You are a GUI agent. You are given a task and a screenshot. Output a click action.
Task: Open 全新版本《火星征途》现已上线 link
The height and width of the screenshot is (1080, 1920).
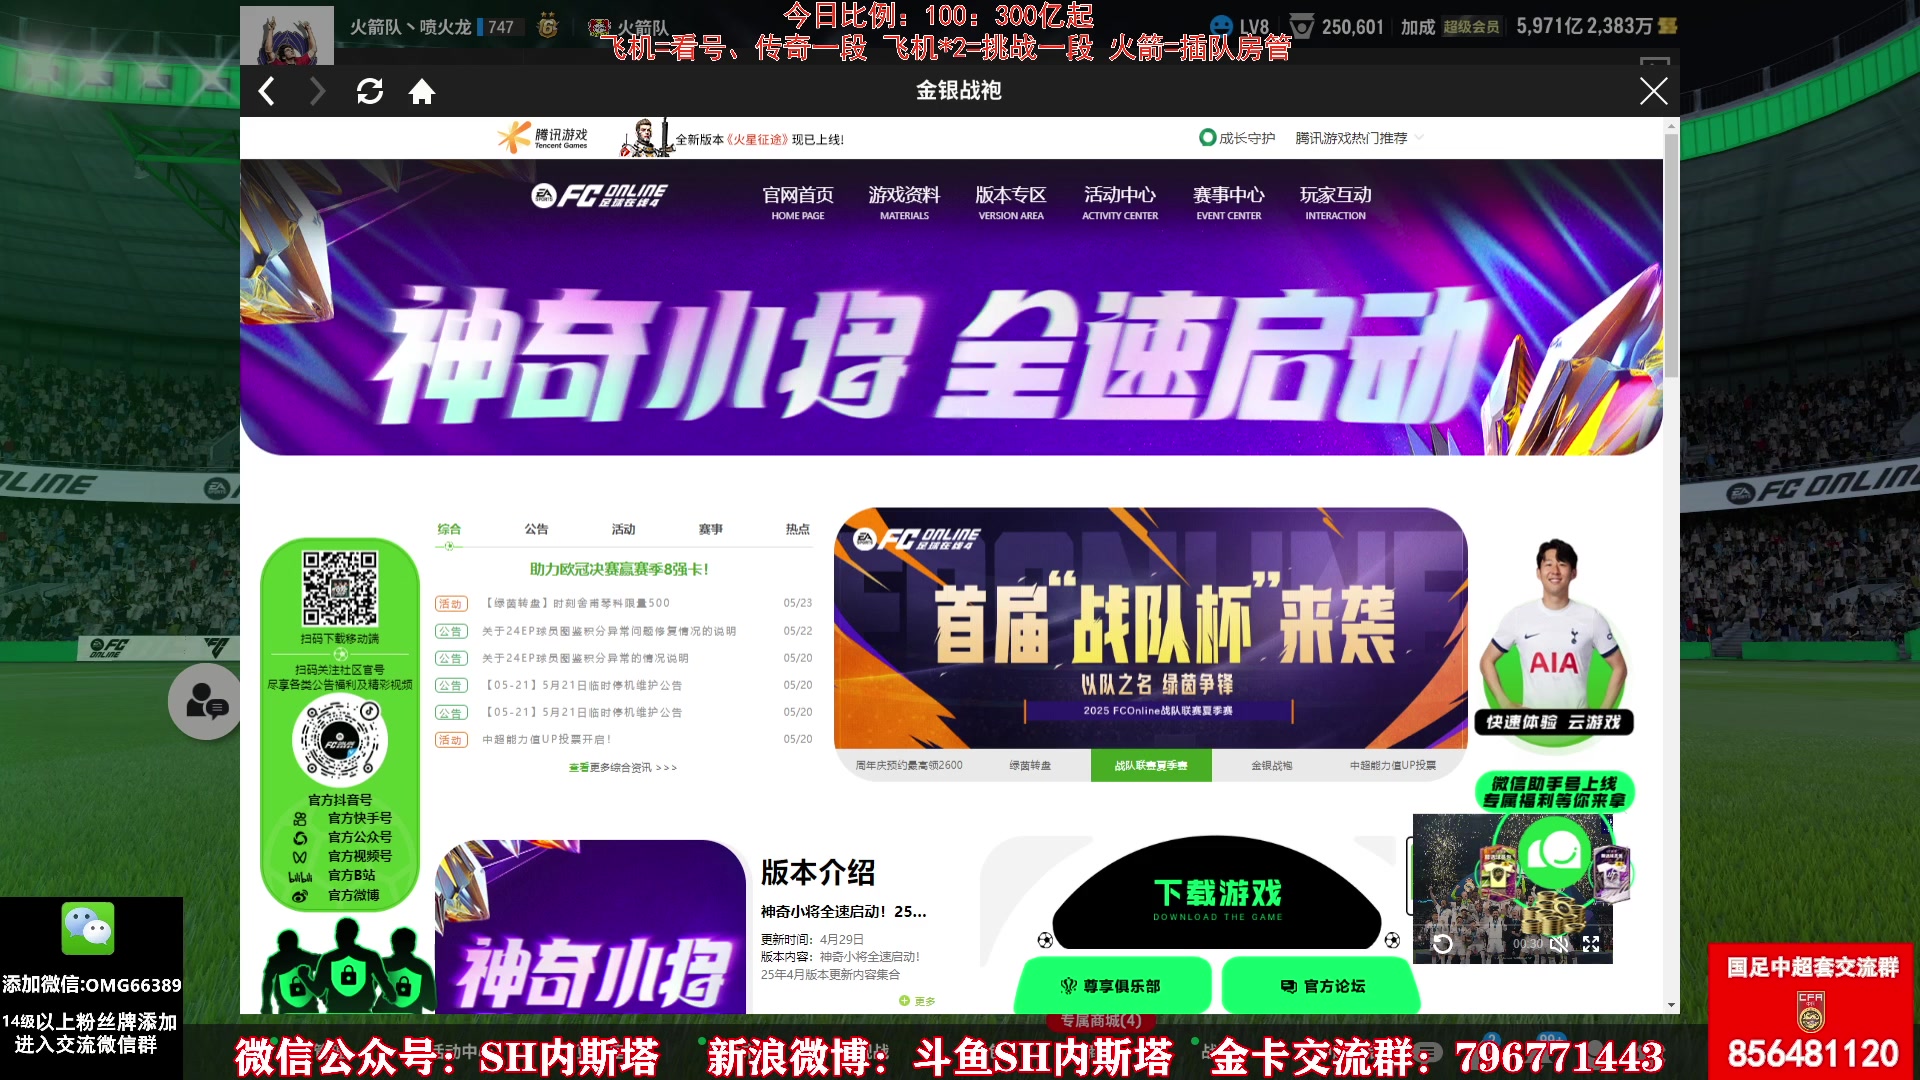(759, 139)
